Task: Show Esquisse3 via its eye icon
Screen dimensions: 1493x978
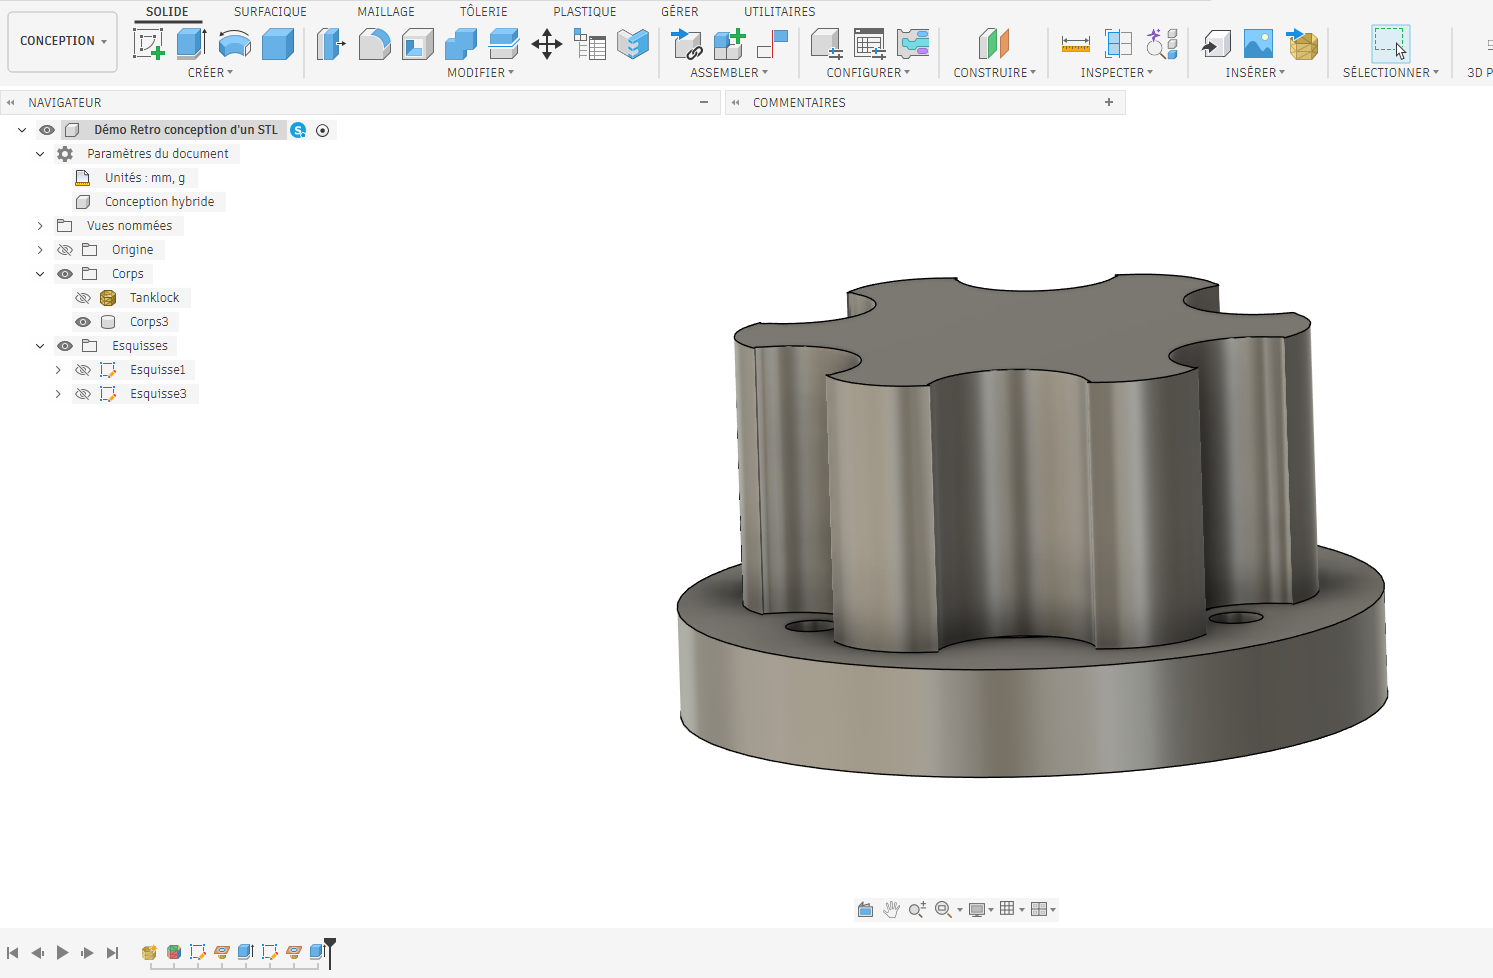Action: click(83, 394)
